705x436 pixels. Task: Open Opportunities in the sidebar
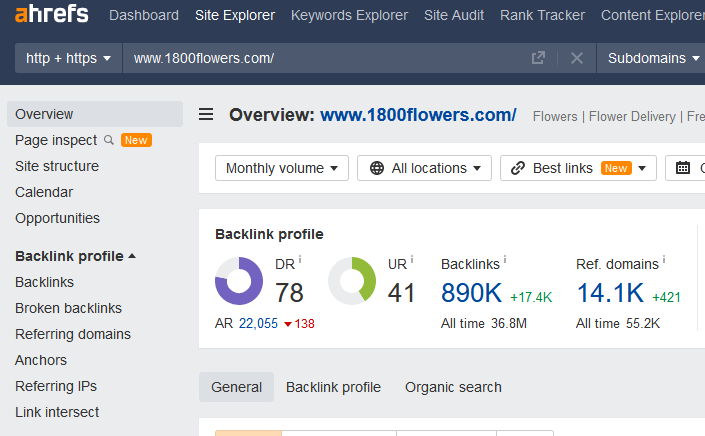point(57,218)
